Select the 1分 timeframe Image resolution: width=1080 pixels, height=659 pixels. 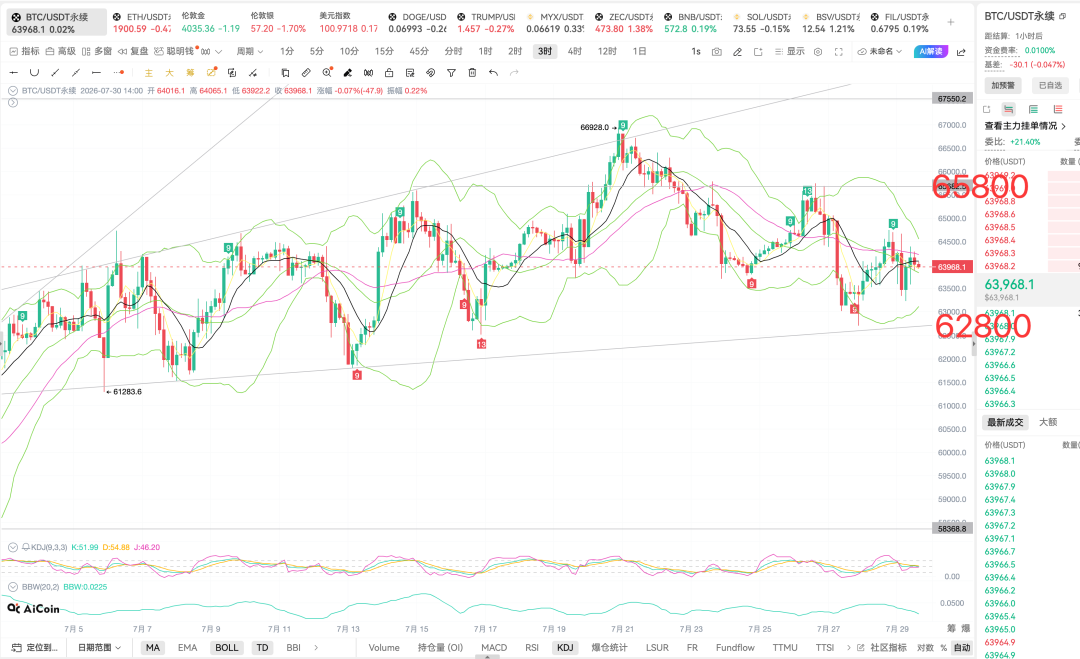tap(287, 52)
